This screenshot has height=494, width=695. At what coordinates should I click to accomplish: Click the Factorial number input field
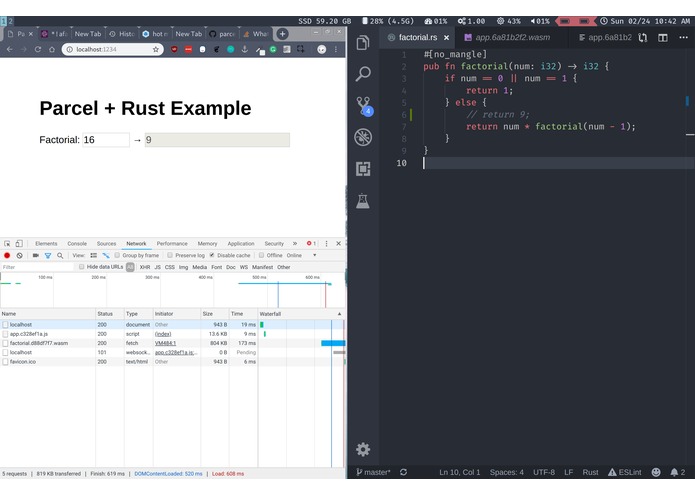pyautogui.click(x=105, y=140)
